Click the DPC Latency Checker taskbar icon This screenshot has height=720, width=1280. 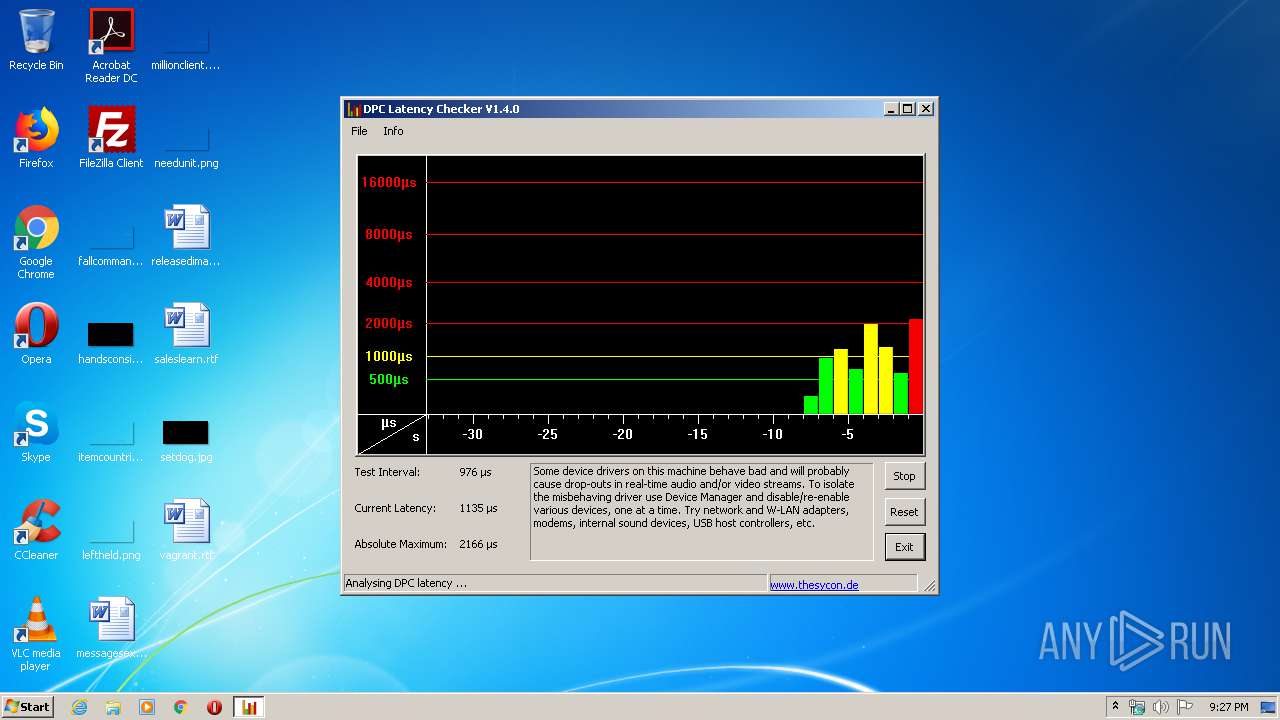248,707
